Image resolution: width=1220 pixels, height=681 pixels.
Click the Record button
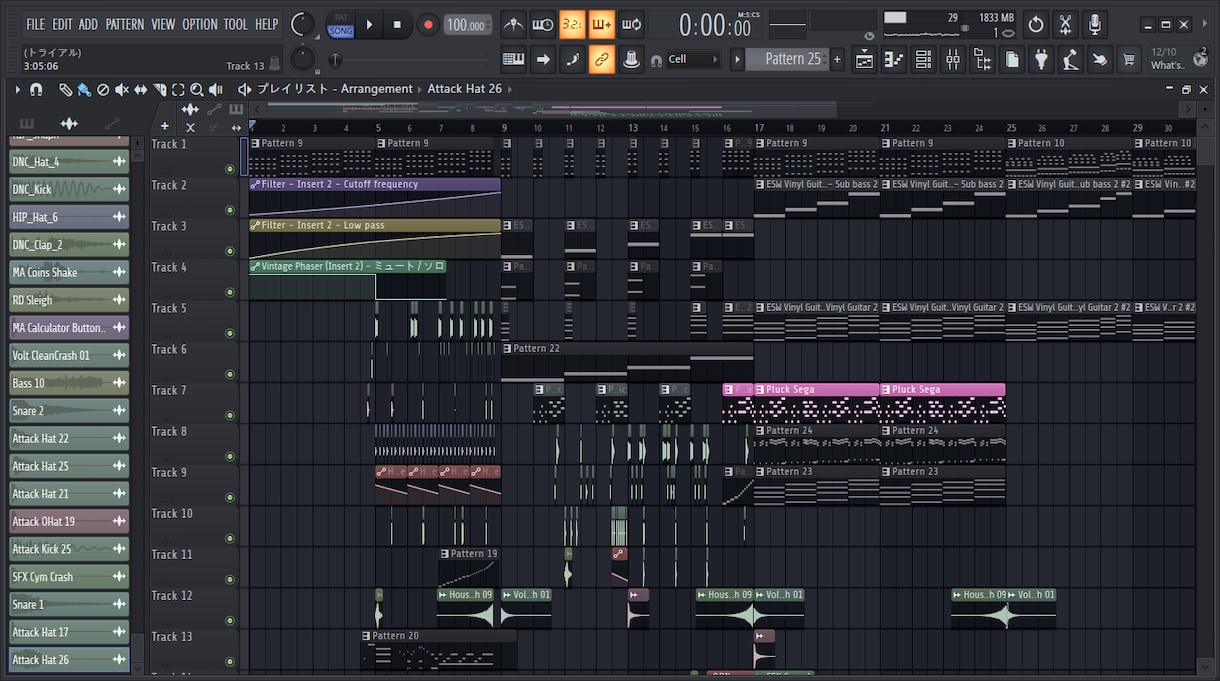click(x=427, y=24)
